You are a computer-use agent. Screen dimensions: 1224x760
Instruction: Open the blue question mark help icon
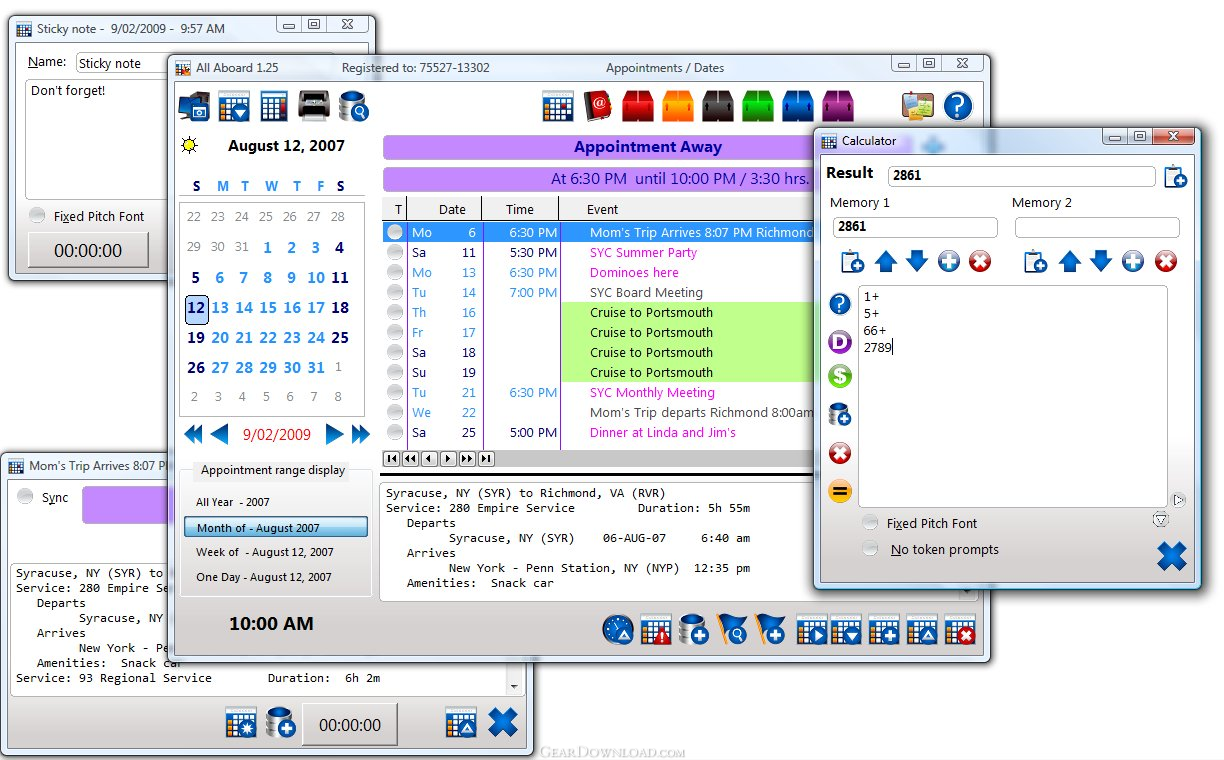pyautogui.click(x=957, y=105)
